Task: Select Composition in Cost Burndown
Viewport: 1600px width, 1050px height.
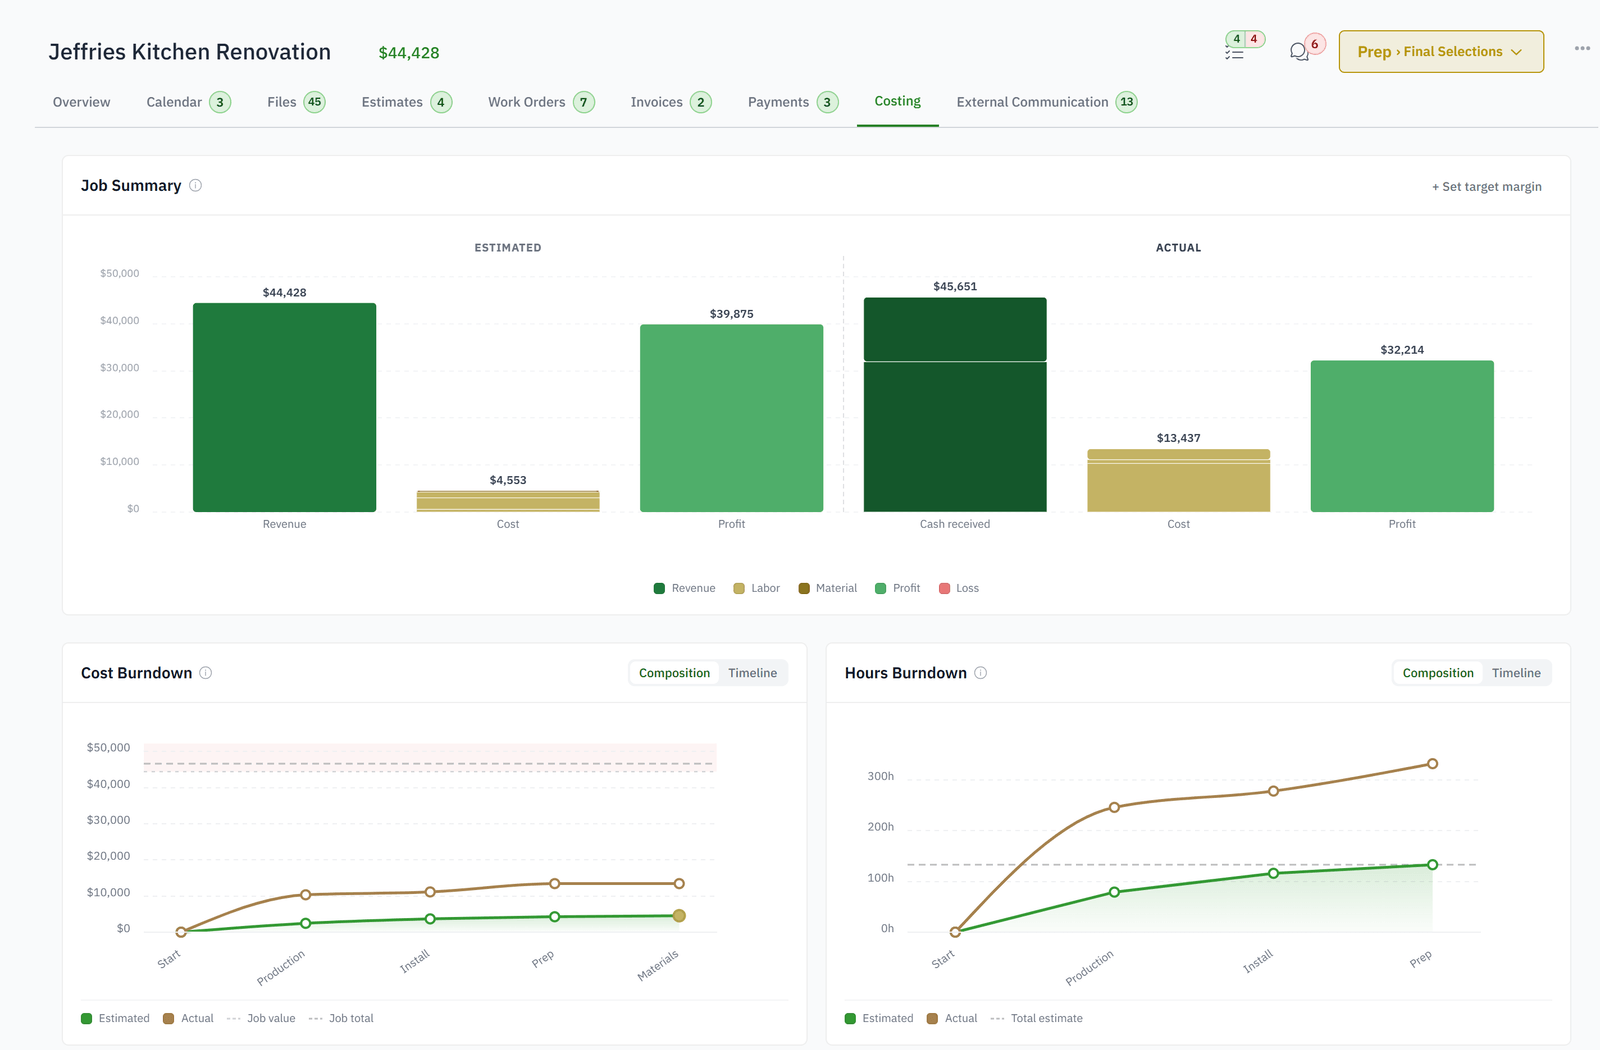Action: [x=675, y=673]
